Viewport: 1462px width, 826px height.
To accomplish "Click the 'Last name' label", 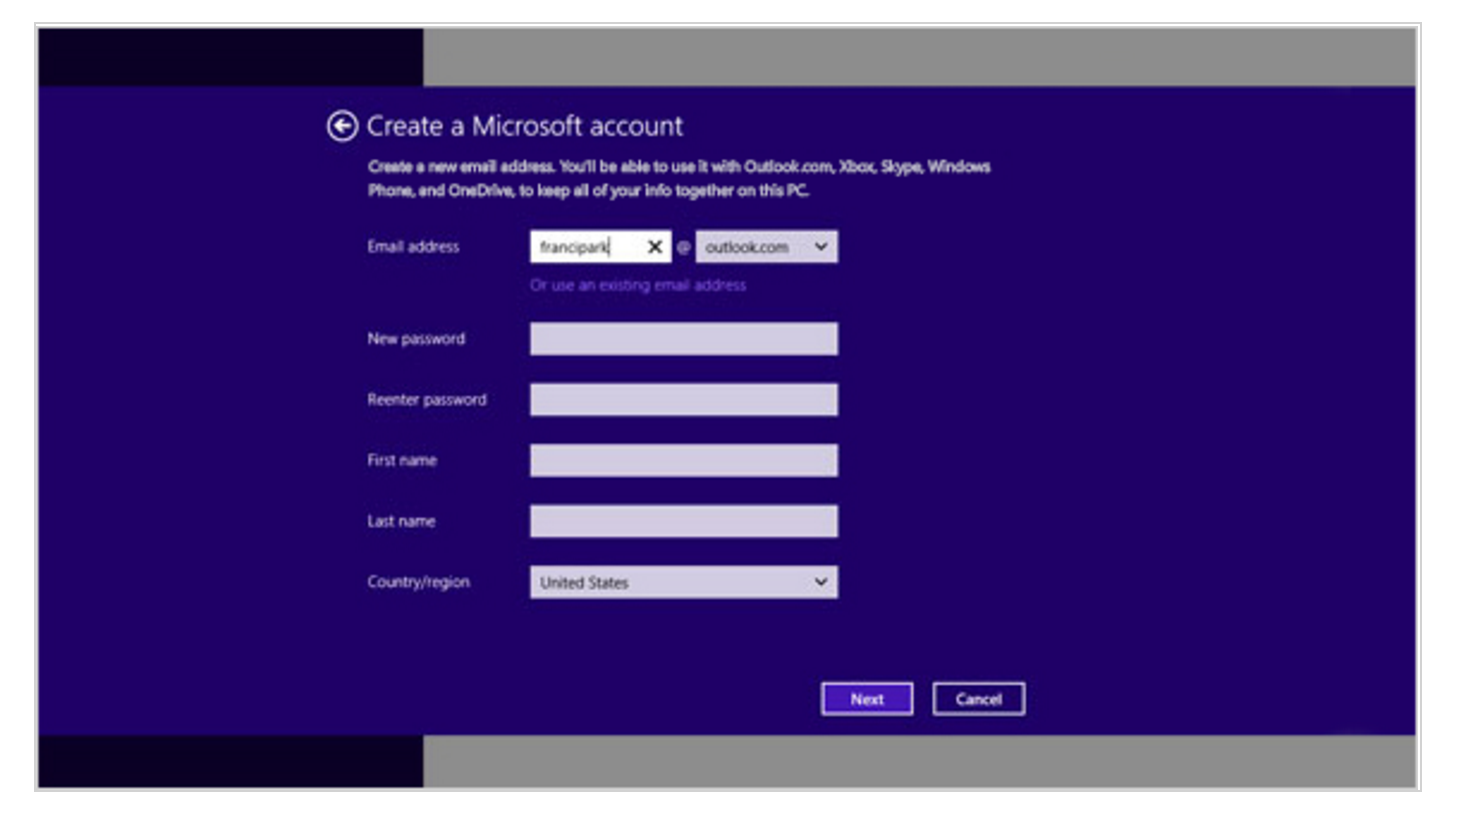I will pos(401,521).
